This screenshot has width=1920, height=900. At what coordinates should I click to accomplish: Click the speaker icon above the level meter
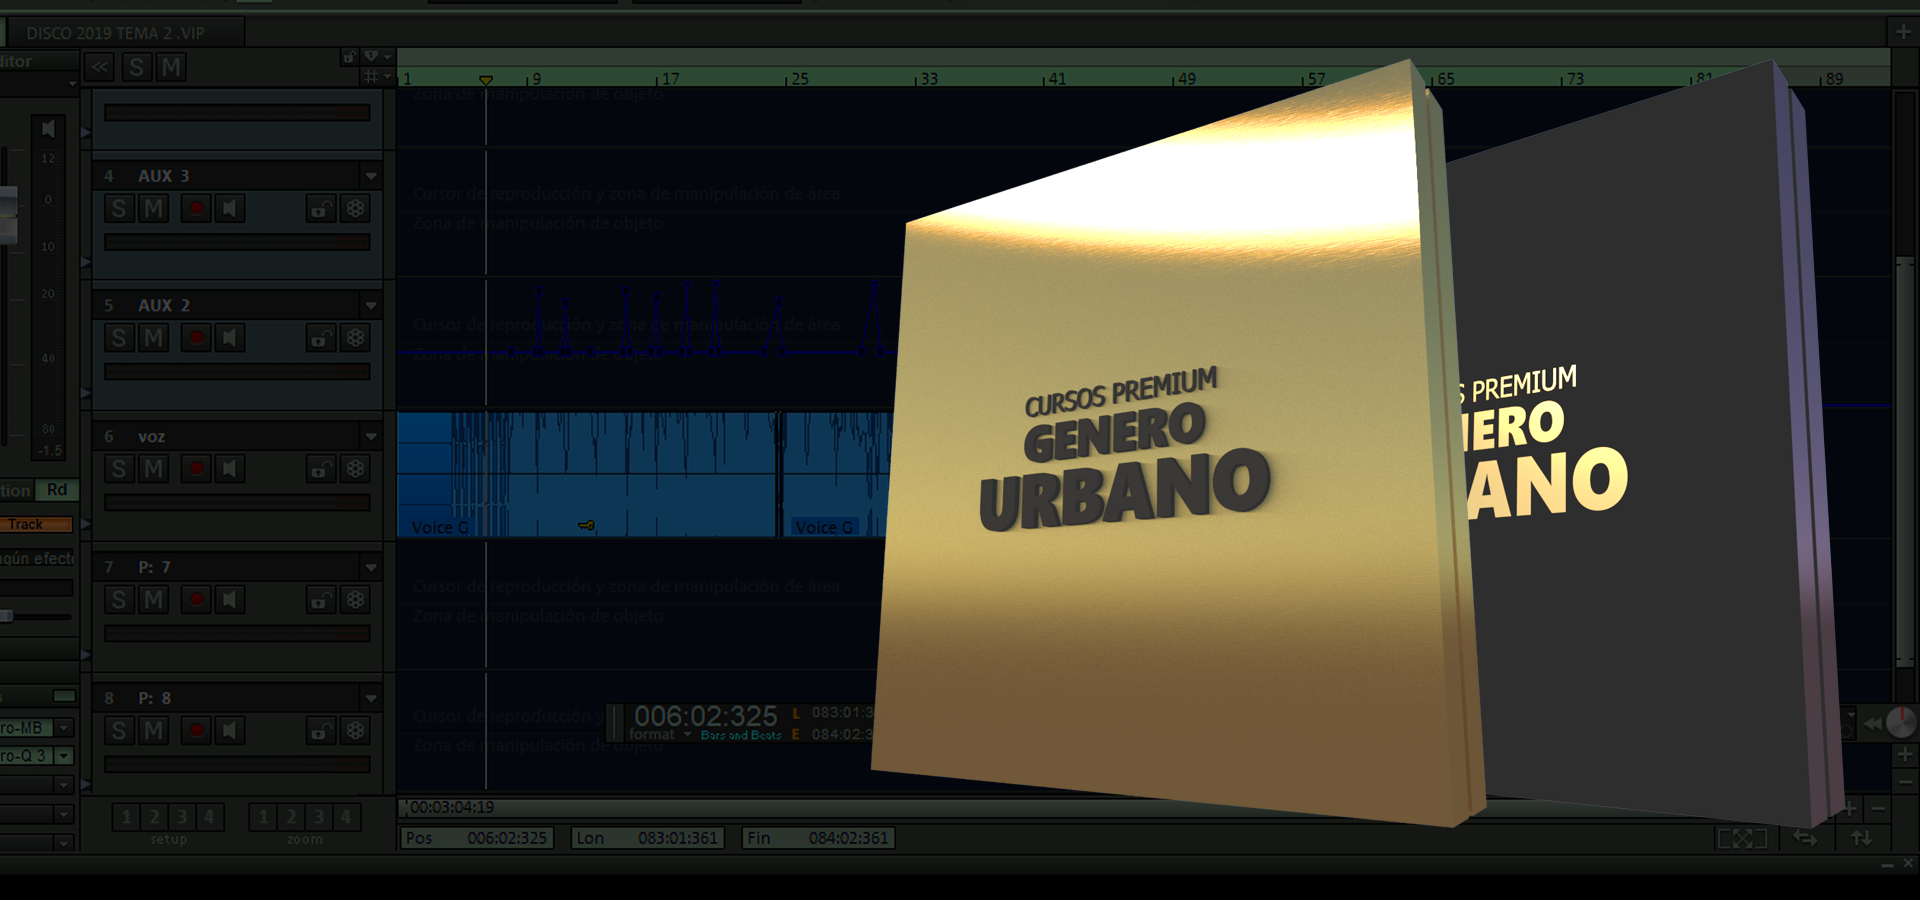pos(47,129)
